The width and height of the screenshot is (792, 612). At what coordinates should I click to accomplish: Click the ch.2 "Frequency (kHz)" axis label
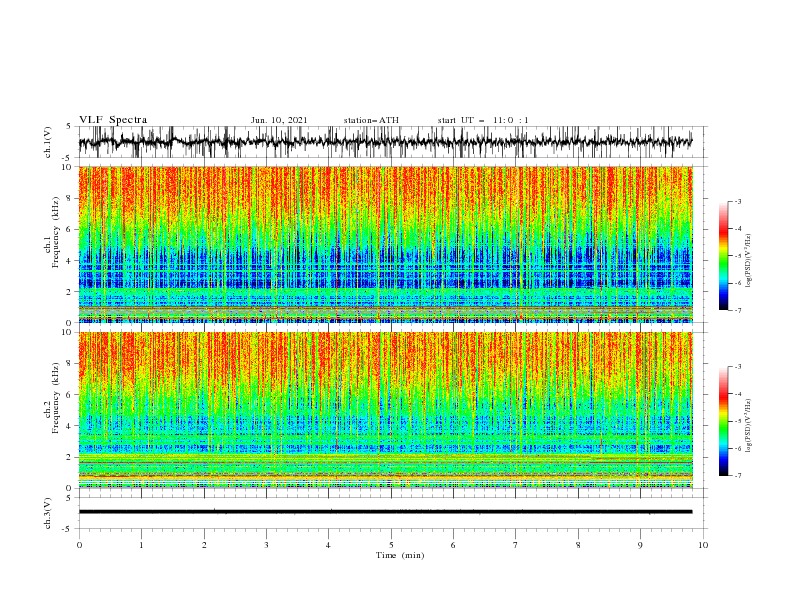point(56,398)
